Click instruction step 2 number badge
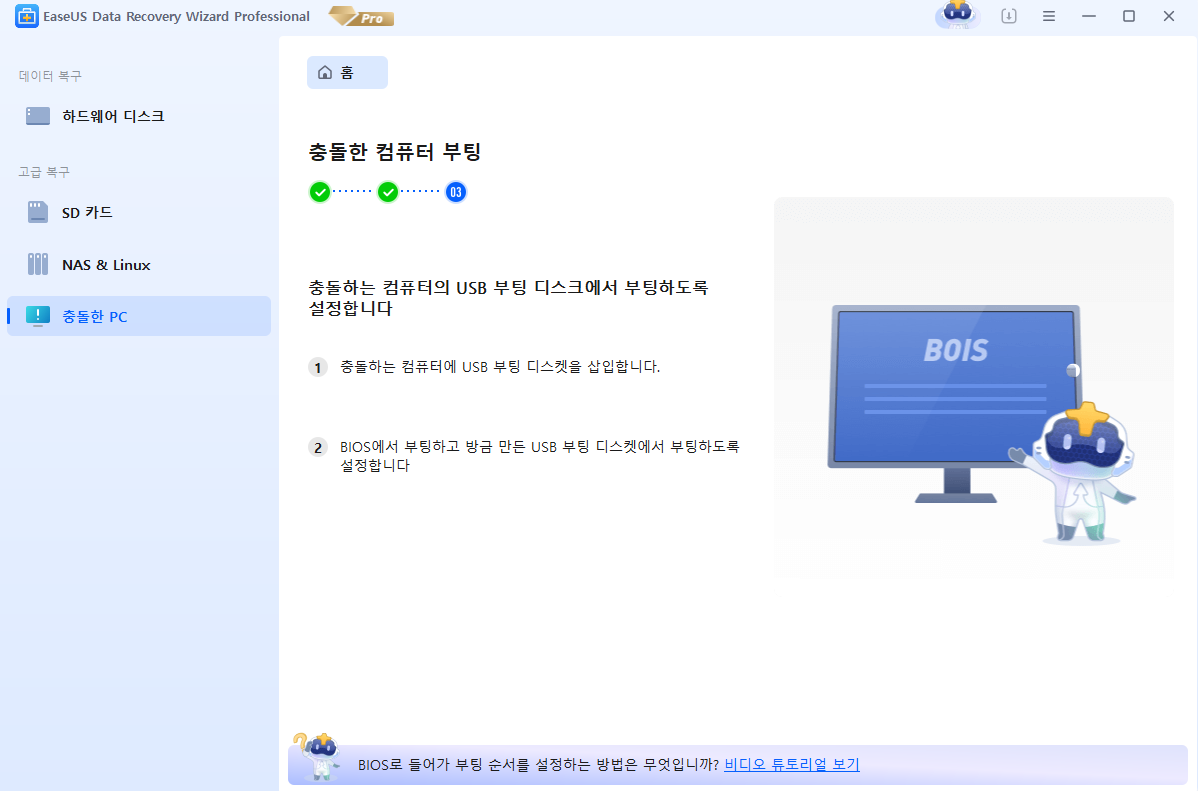The height and width of the screenshot is (791, 1198). click(x=318, y=447)
